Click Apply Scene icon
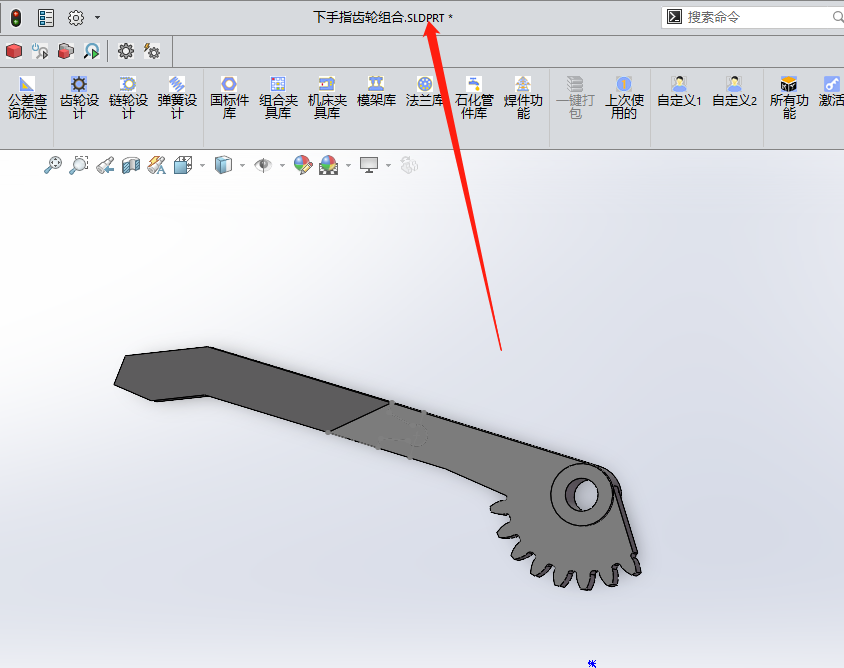The width and height of the screenshot is (844, 668). (x=328, y=165)
